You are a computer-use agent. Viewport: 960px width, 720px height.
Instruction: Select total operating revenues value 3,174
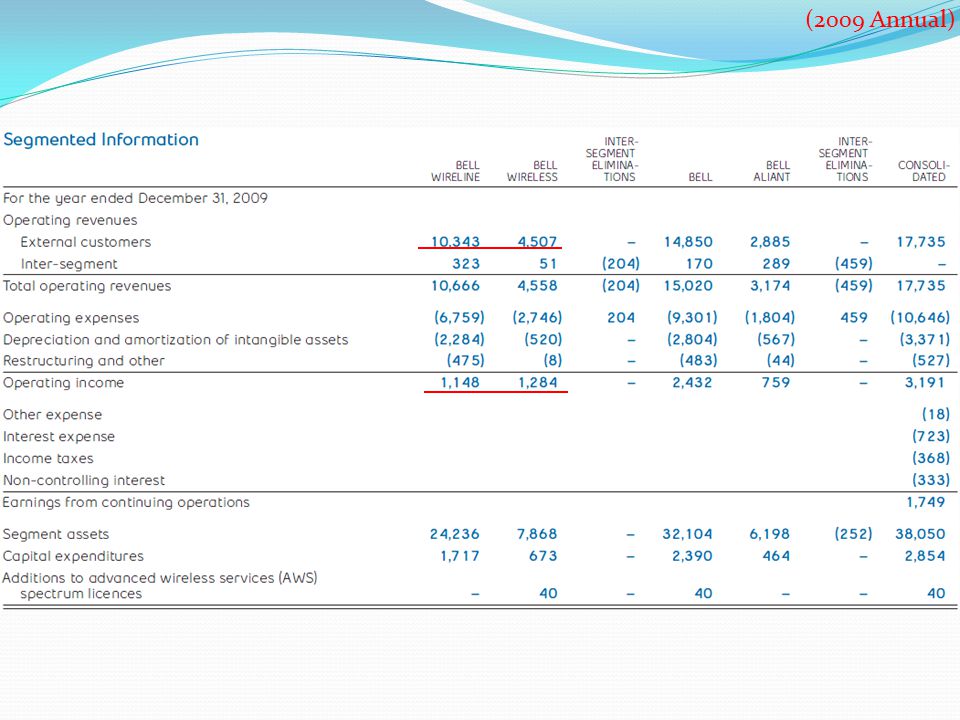pos(770,286)
